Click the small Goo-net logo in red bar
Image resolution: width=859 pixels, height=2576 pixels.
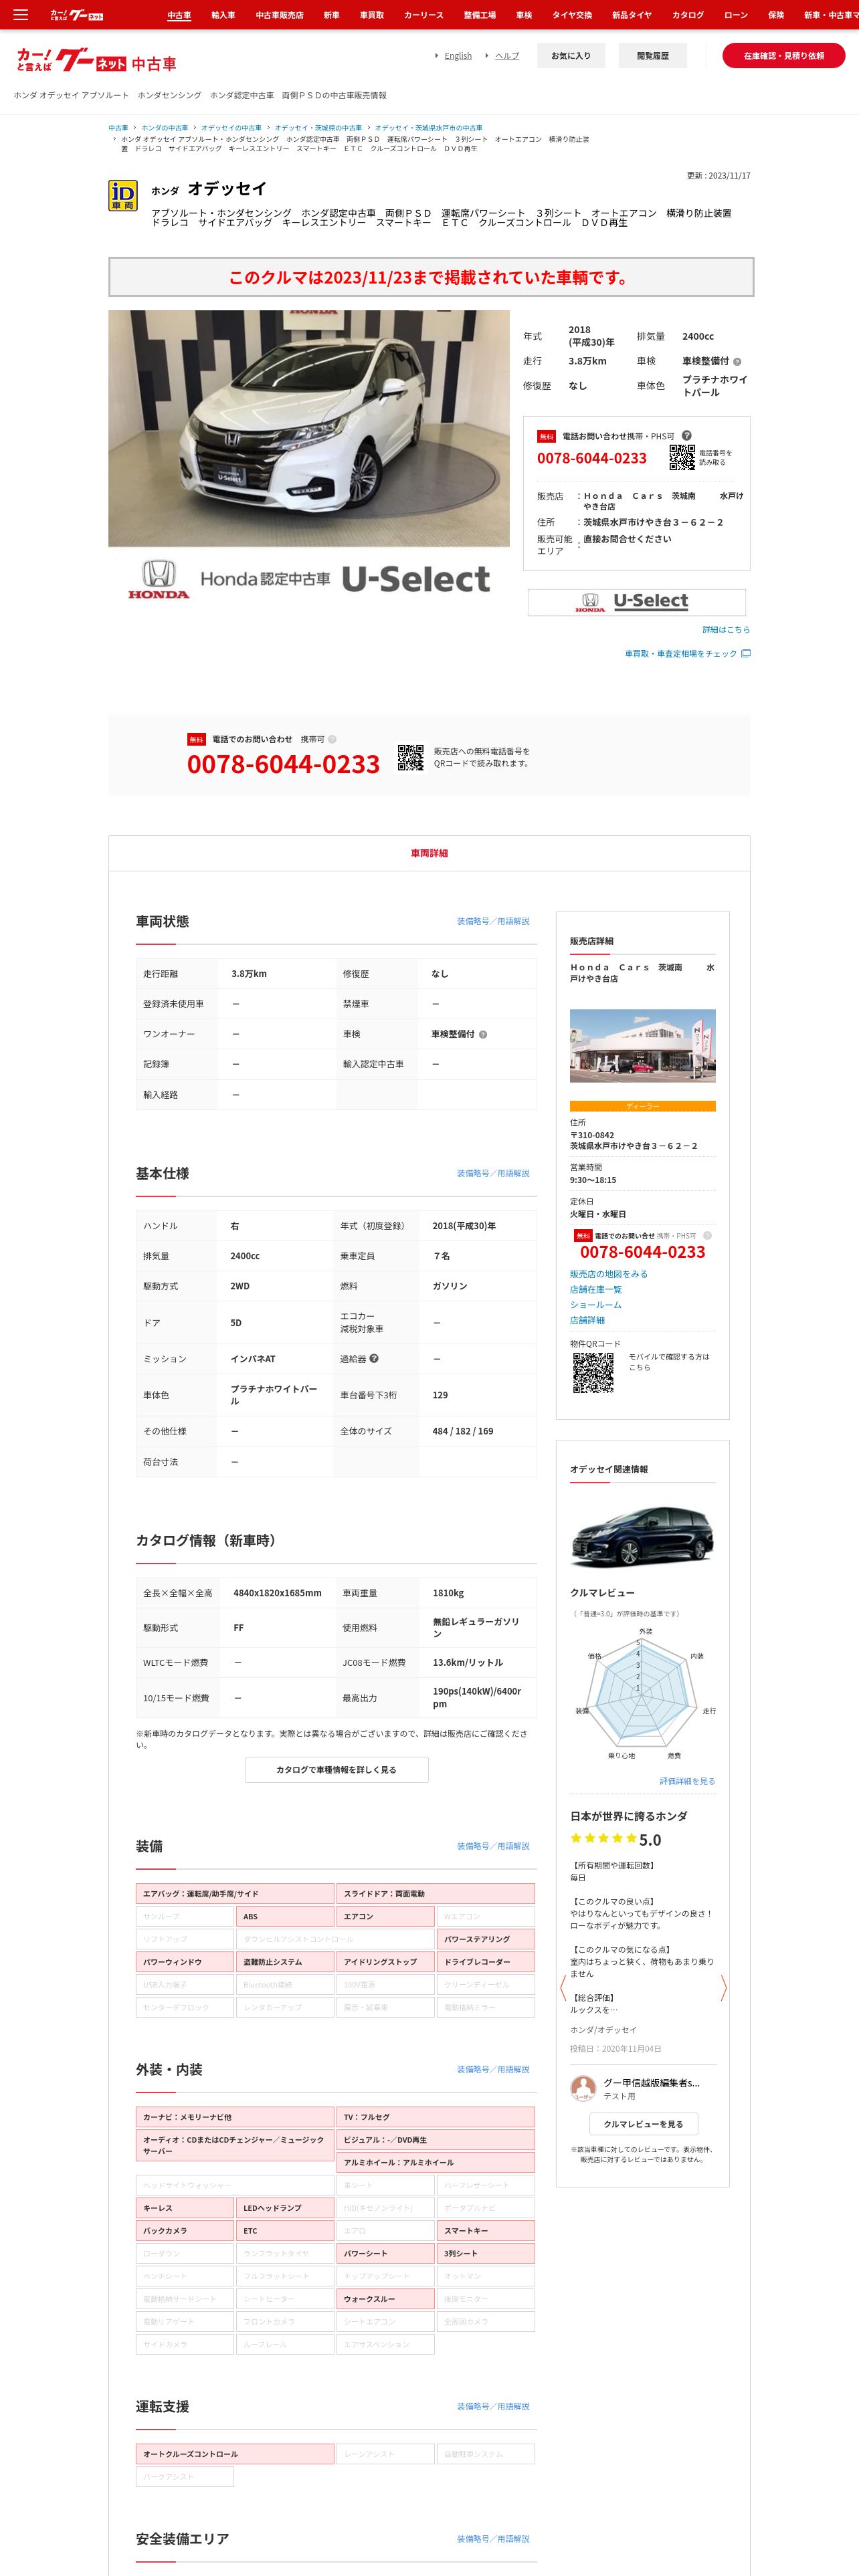77,15
